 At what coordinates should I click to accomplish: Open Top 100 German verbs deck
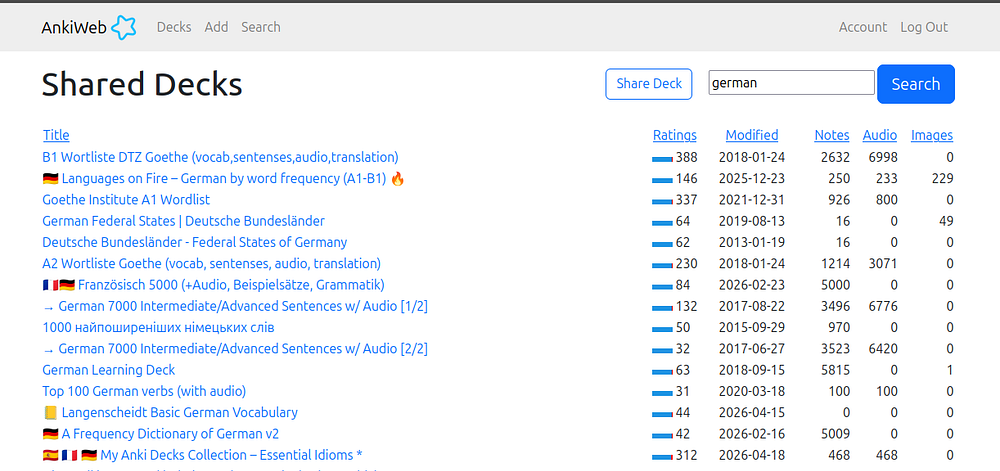coord(144,391)
